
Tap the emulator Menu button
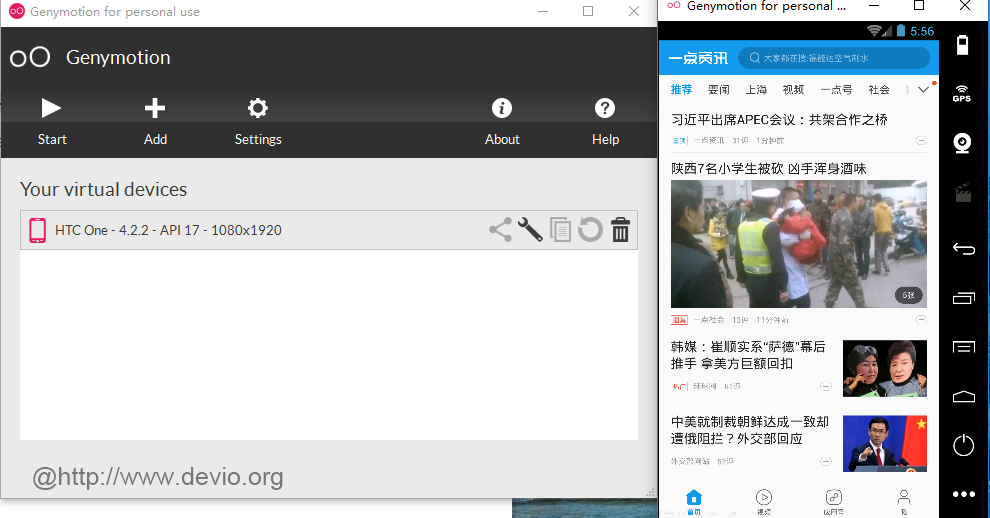pyautogui.click(x=963, y=347)
